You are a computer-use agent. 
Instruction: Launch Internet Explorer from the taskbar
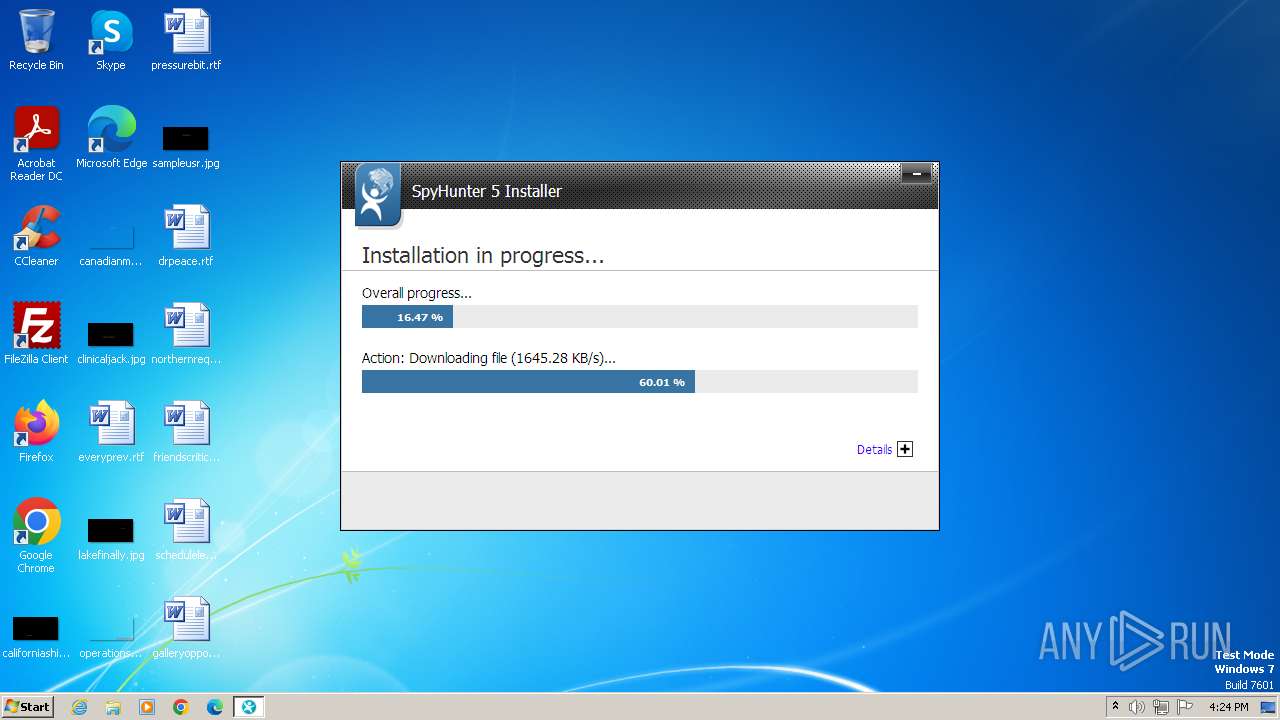click(x=80, y=707)
